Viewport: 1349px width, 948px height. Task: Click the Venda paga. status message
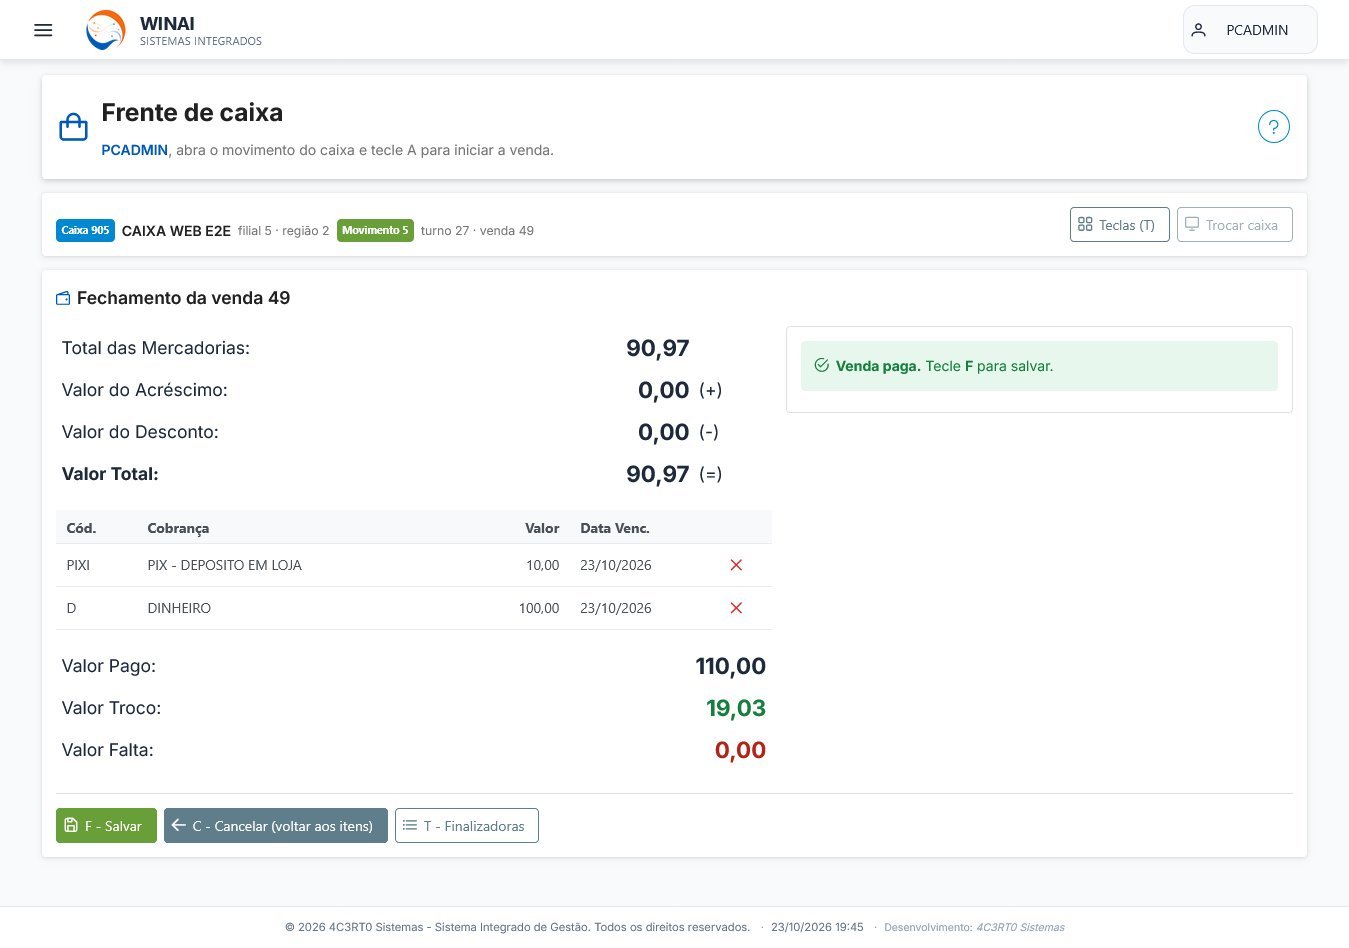tap(1039, 366)
